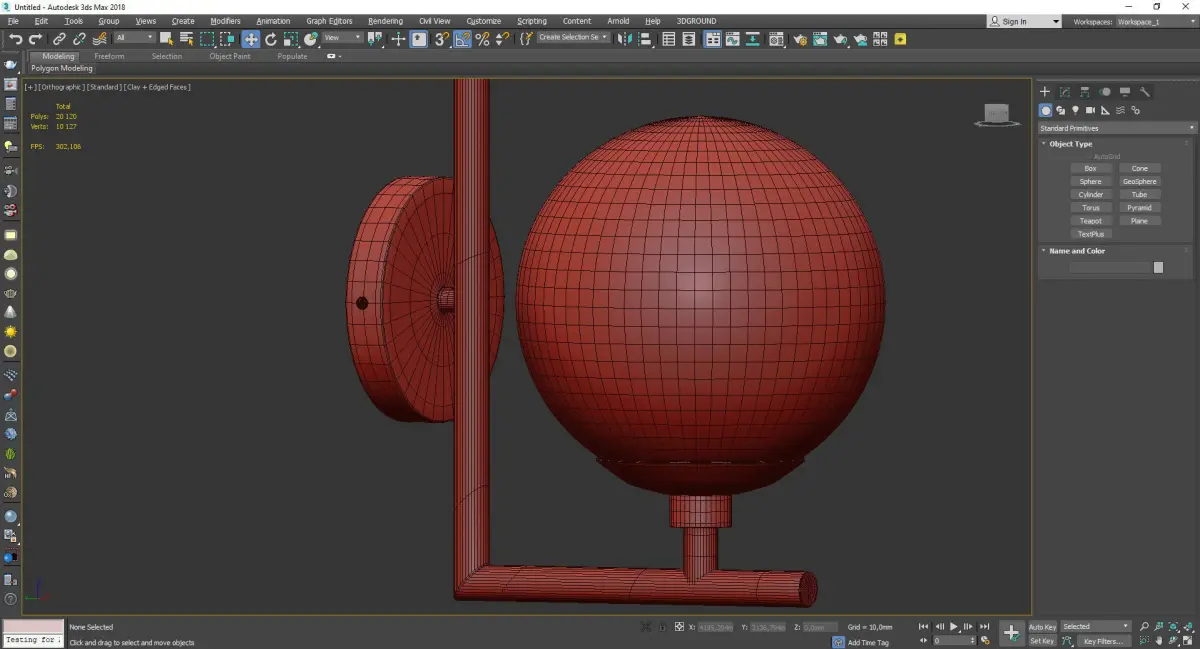Open the Layer Explorer icon

pyautogui.click(x=690, y=39)
